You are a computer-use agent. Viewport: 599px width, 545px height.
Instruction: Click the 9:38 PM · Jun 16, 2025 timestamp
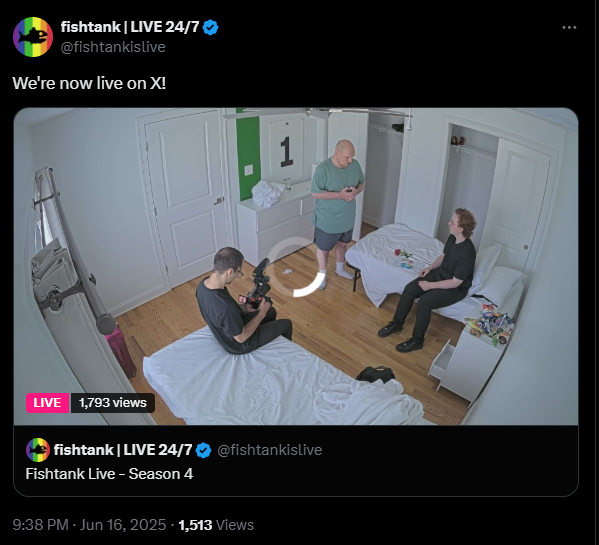click(x=89, y=525)
